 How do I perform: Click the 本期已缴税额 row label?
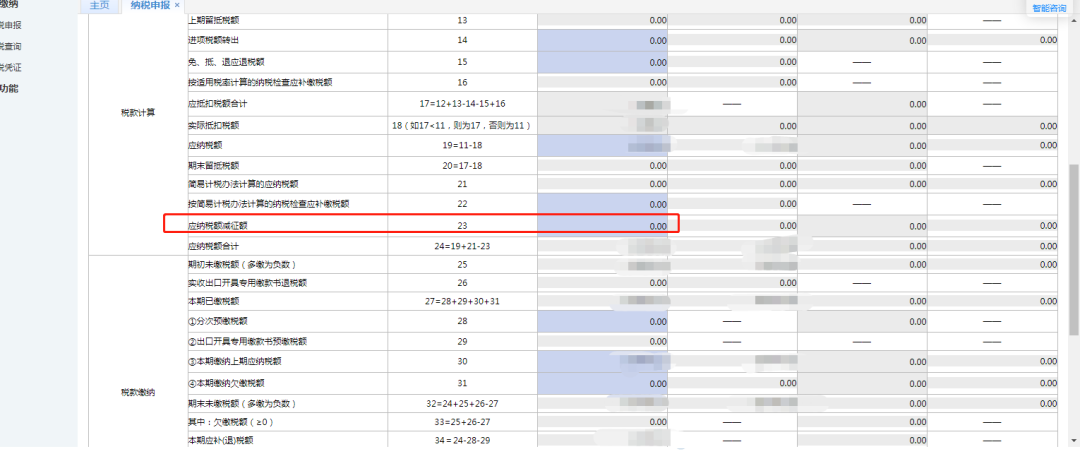214,301
